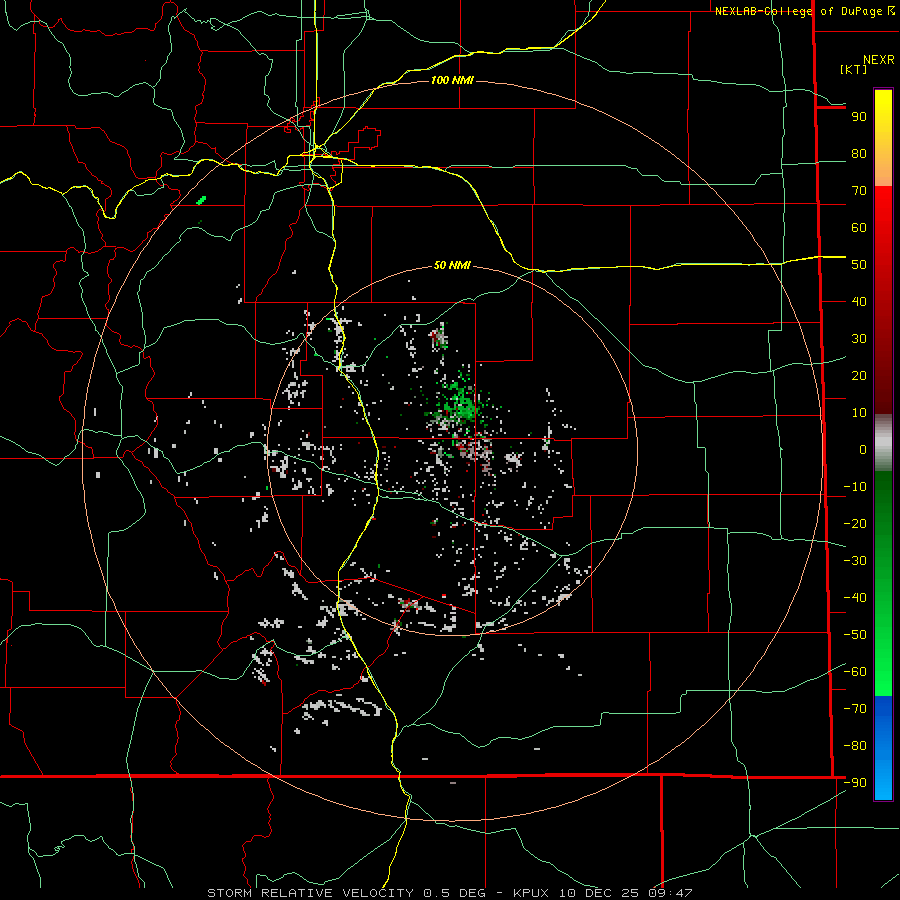
Task: Click the -10 tick label on velocity scale
Action: pos(855,487)
